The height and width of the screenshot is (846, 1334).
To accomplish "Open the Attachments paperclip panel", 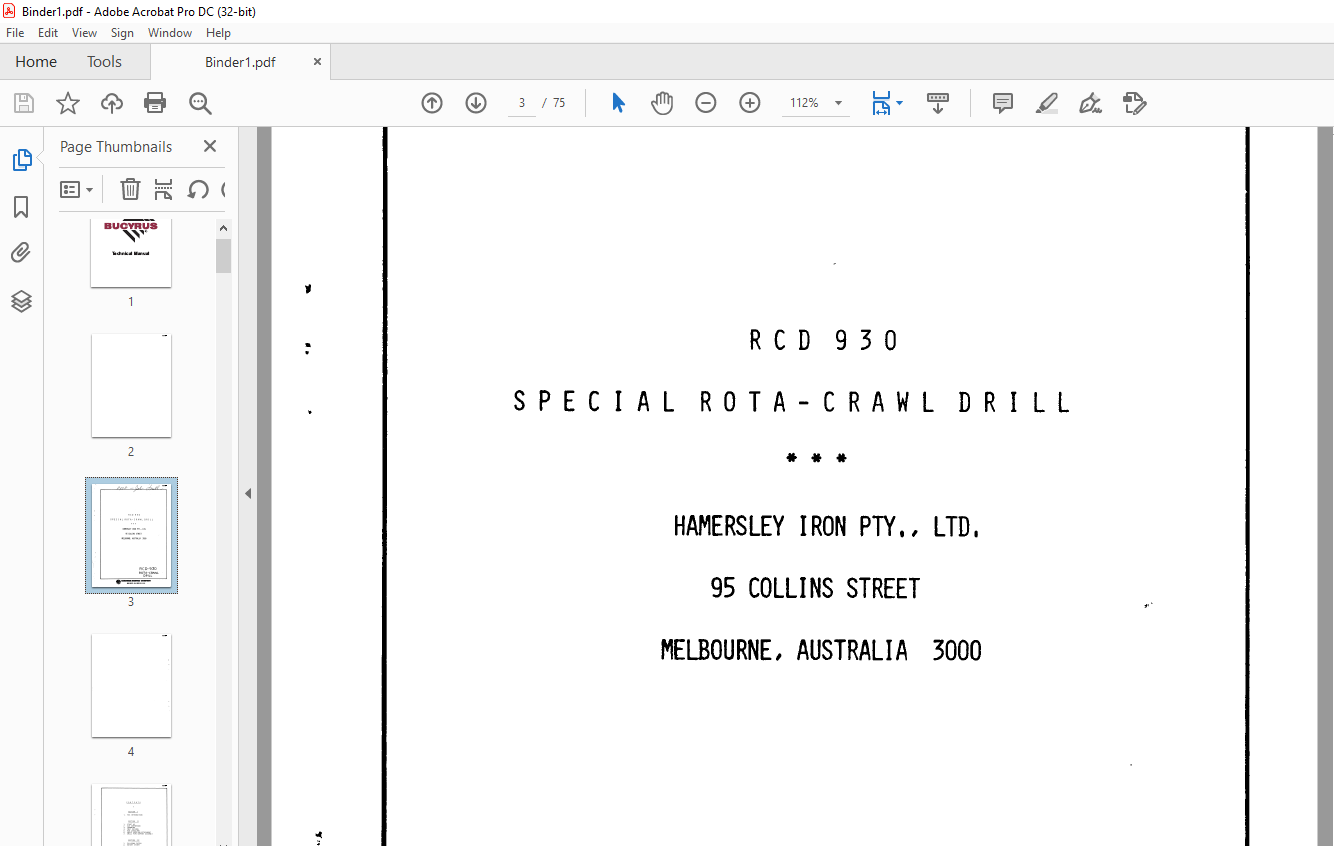I will pyautogui.click(x=21, y=253).
